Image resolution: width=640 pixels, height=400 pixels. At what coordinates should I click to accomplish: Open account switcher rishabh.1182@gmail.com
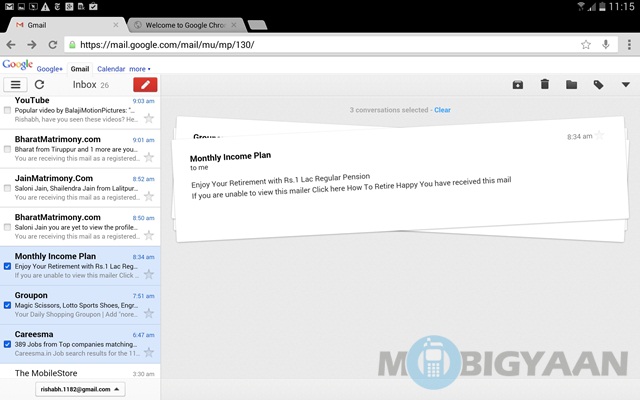[80, 389]
